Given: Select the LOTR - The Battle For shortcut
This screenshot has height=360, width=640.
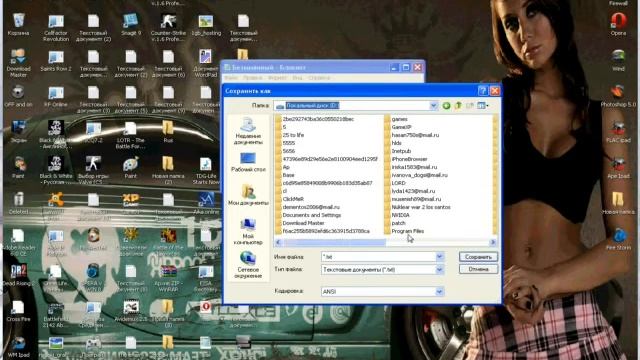Looking at the screenshot, I should click(131, 135).
